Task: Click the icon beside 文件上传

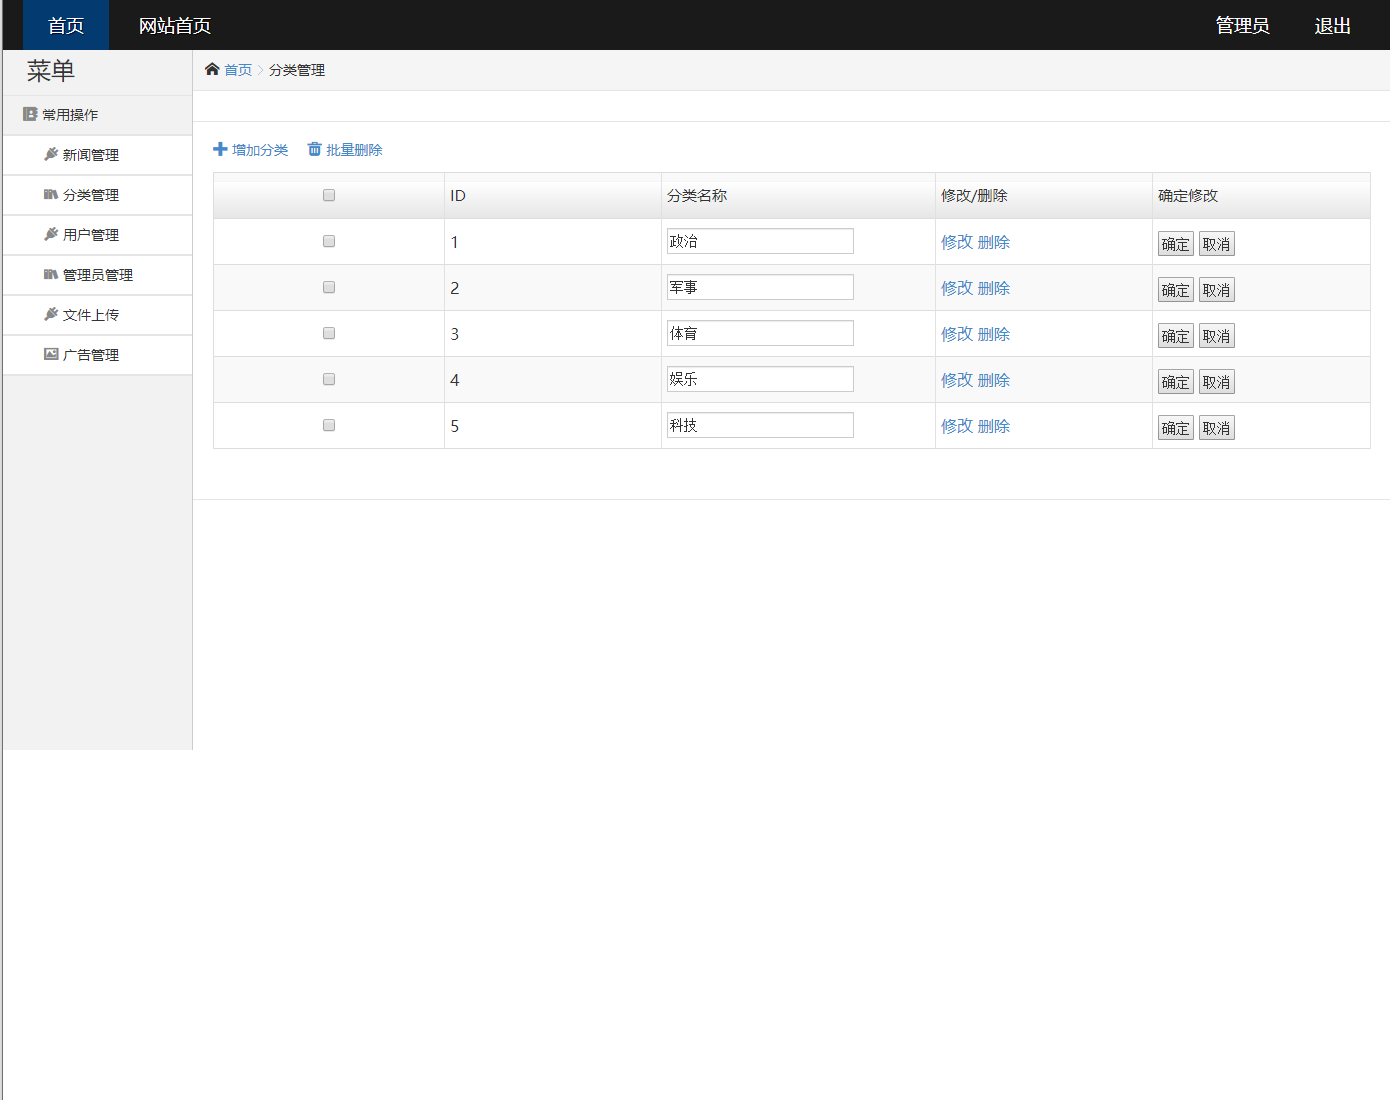Action: click(x=51, y=314)
